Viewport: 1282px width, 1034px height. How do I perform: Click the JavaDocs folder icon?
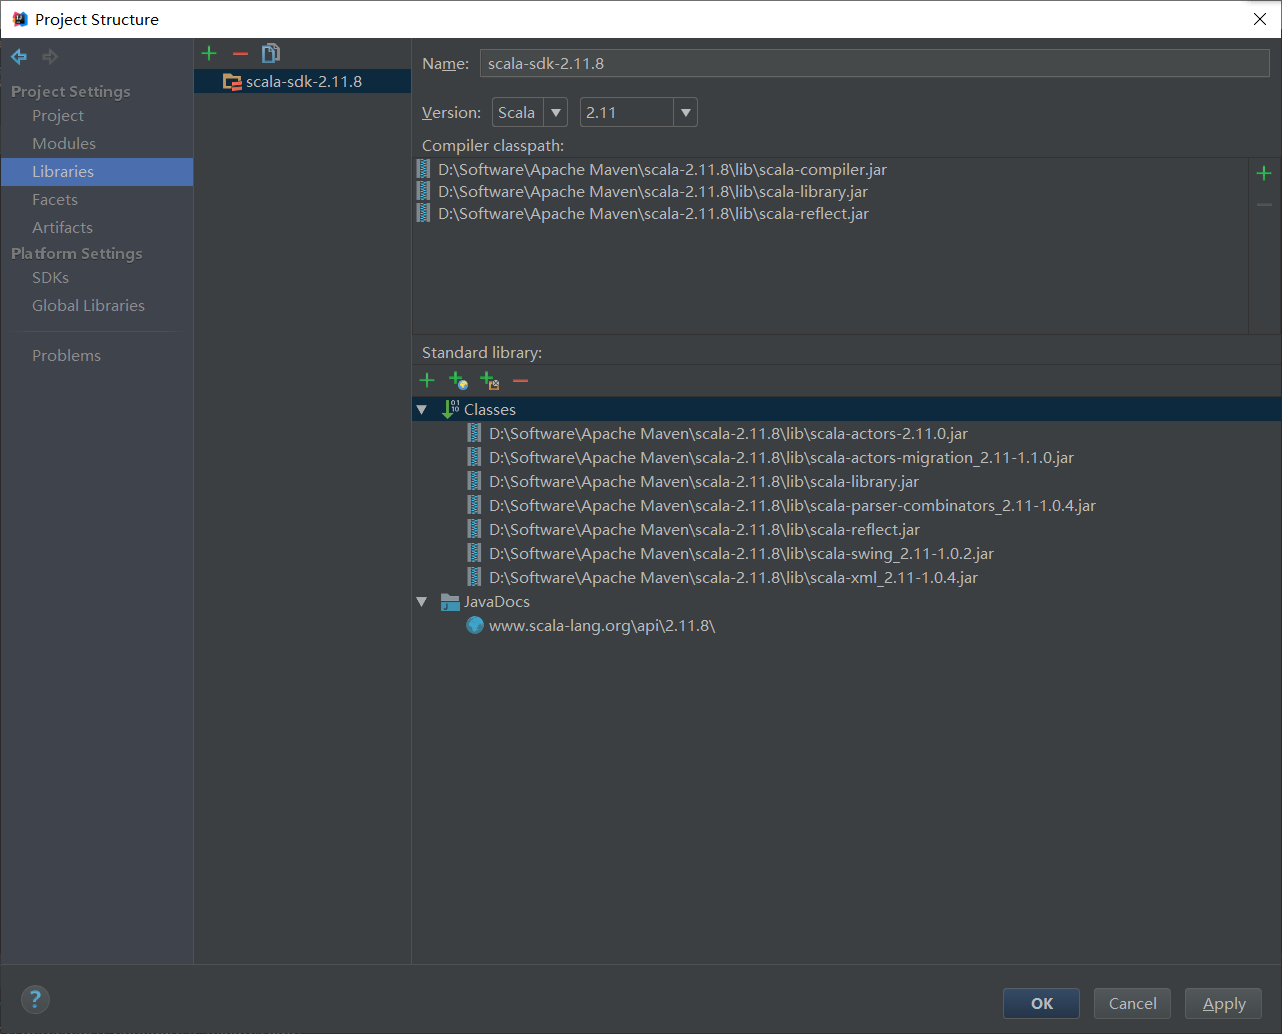[450, 601]
